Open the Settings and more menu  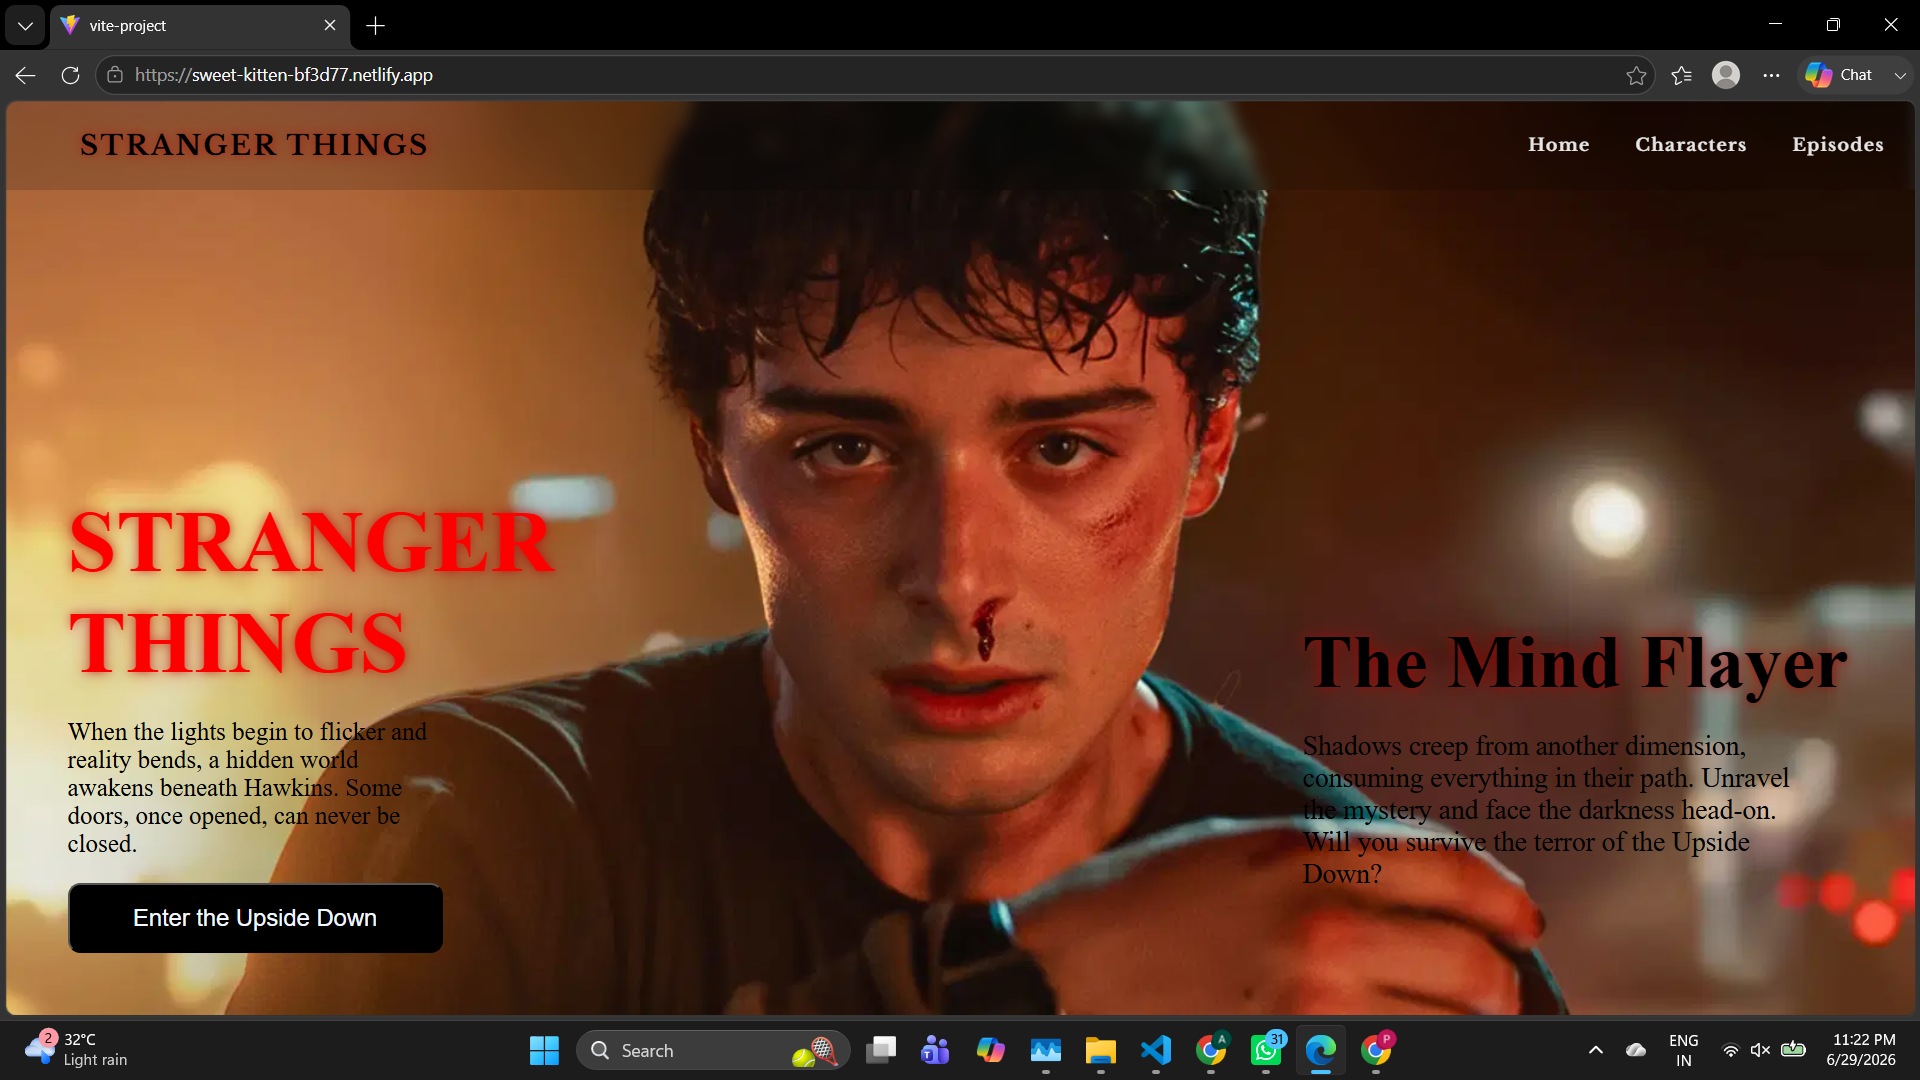click(1771, 75)
